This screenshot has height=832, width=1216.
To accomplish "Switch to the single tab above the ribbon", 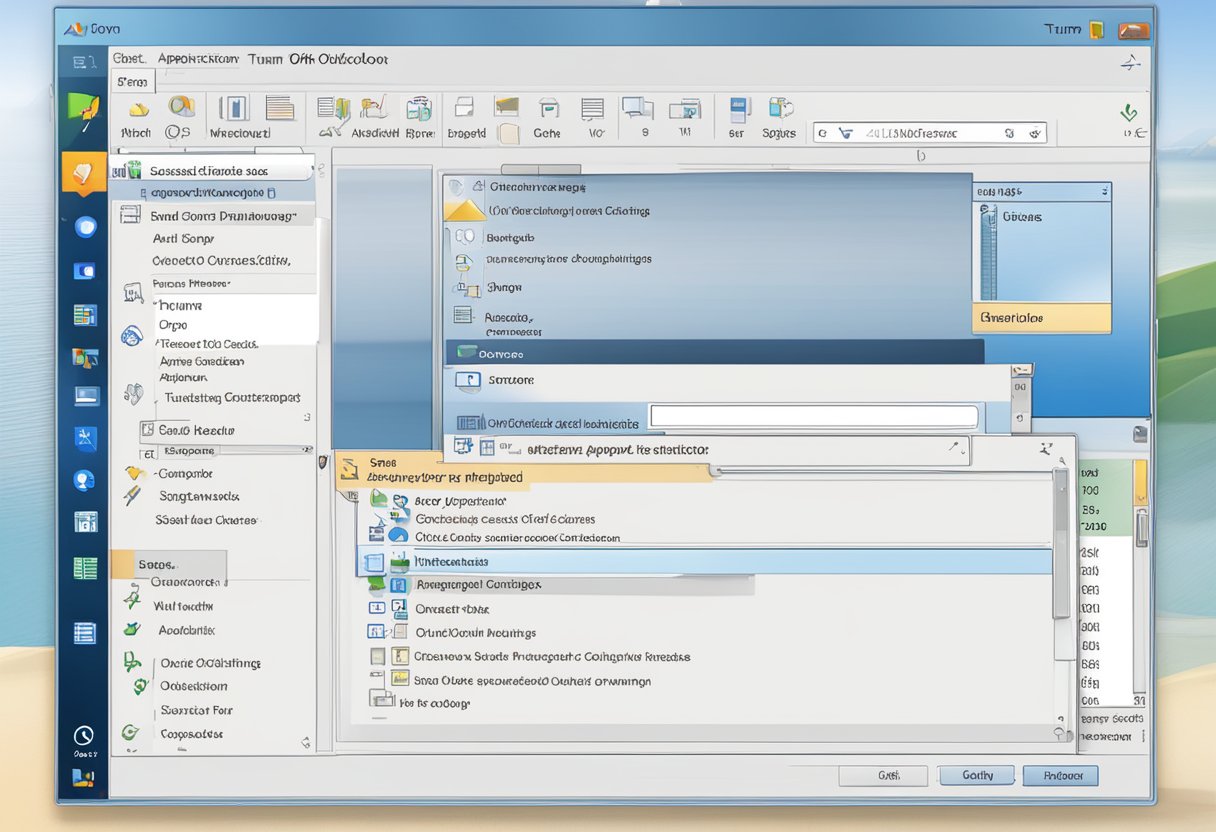I will click(133, 82).
